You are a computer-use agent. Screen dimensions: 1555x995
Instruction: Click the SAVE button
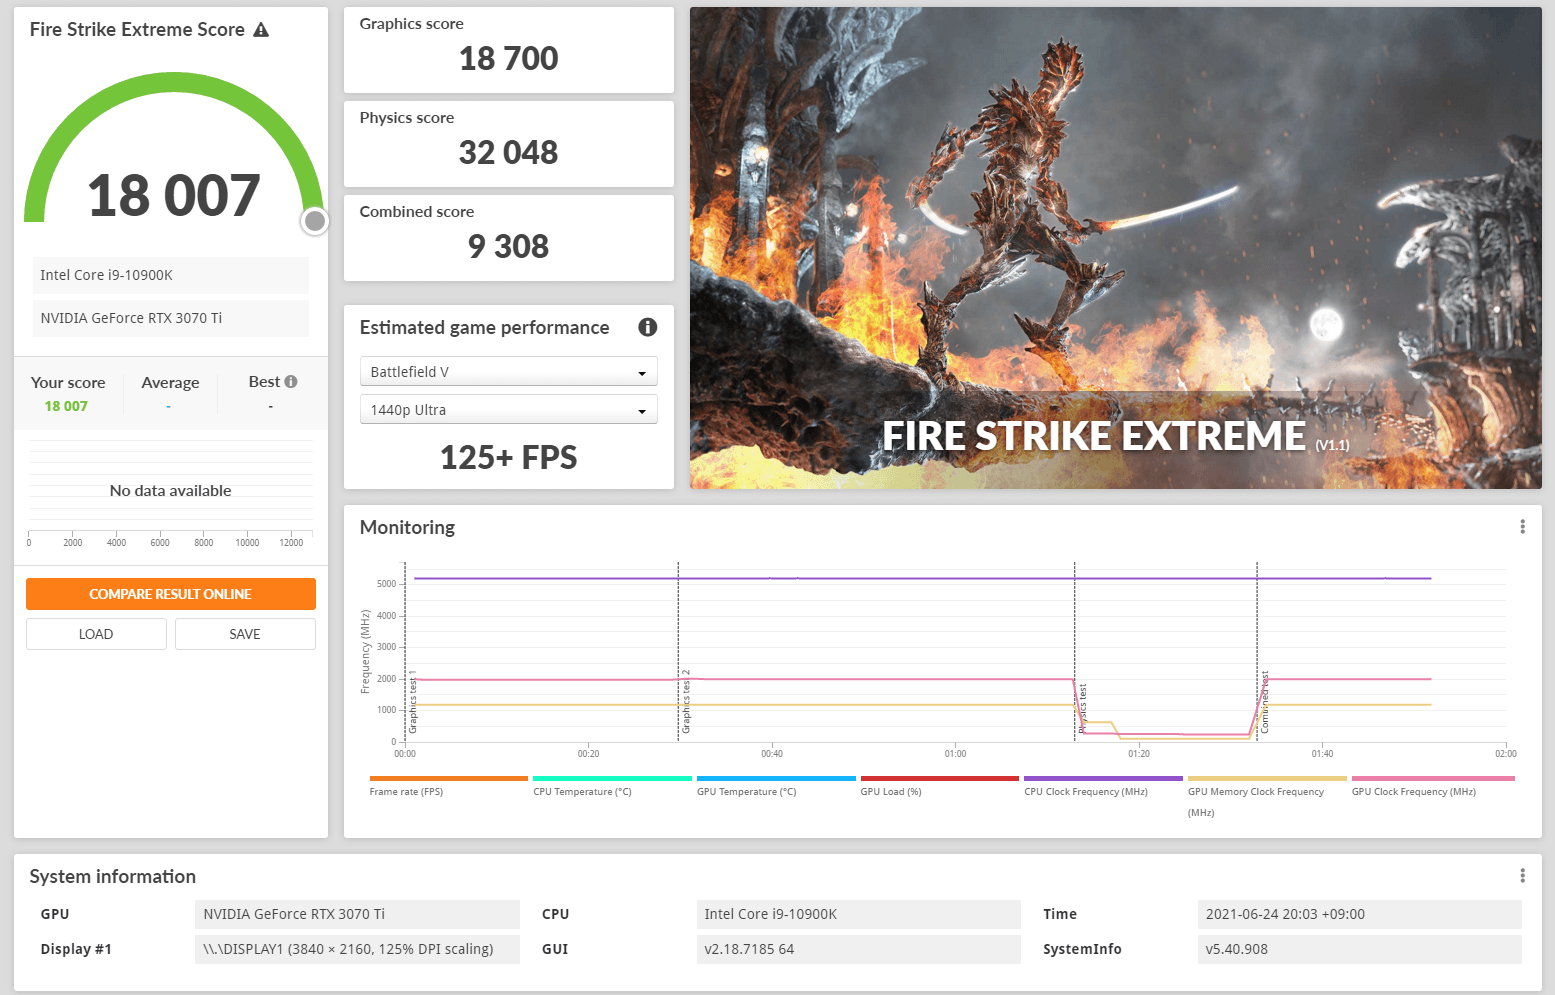pos(245,634)
